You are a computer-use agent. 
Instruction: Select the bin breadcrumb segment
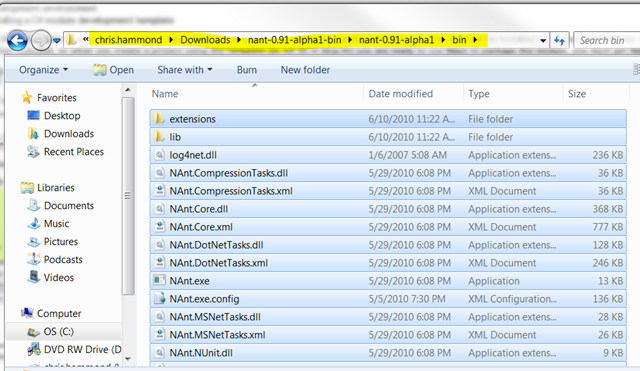(459, 40)
